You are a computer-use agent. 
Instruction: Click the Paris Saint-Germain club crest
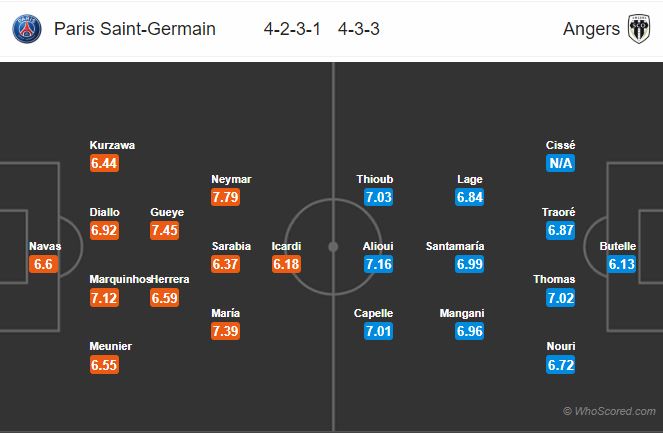pyautogui.click(x=27, y=29)
